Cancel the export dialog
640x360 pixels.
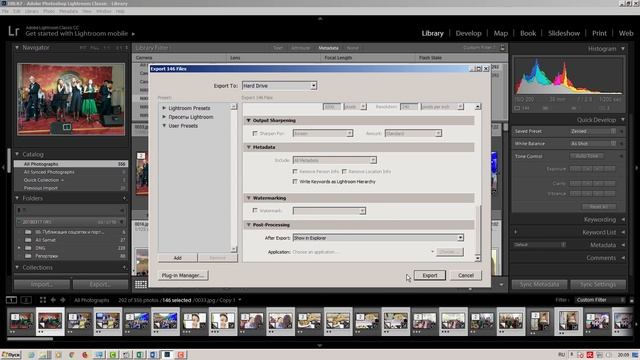coord(466,276)
